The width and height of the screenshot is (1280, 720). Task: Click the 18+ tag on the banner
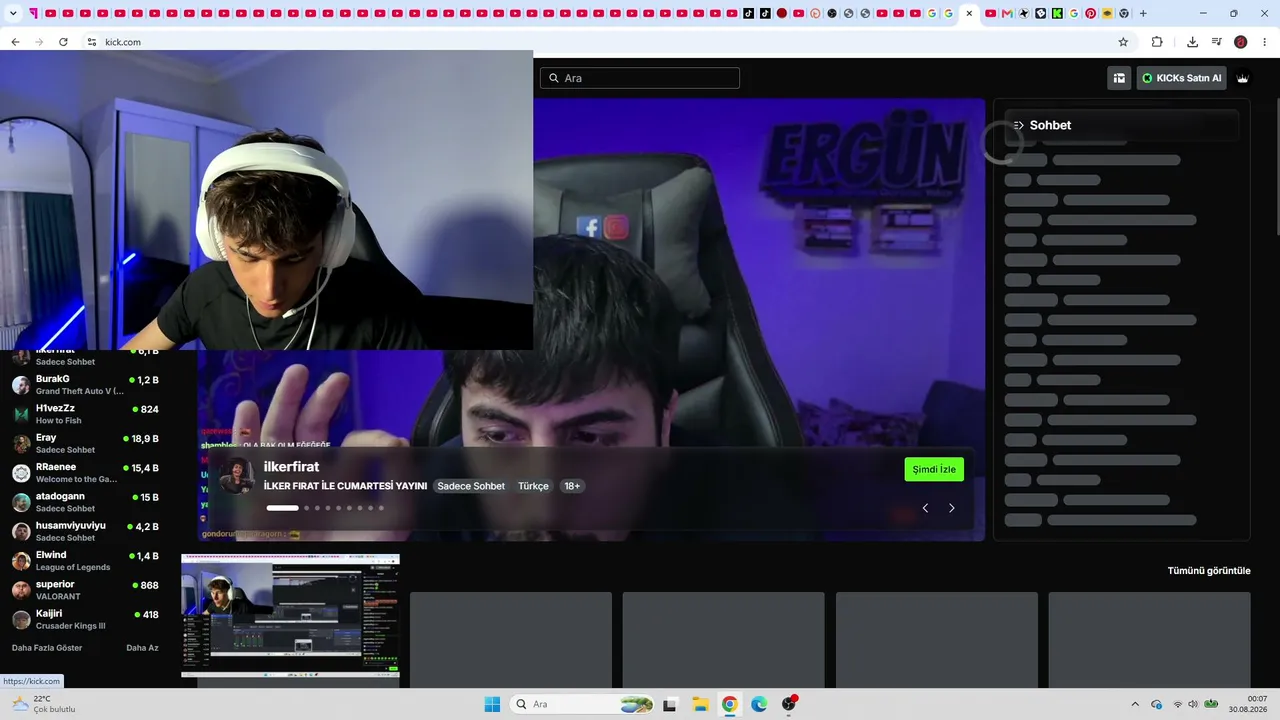click(x=572, y=486)
